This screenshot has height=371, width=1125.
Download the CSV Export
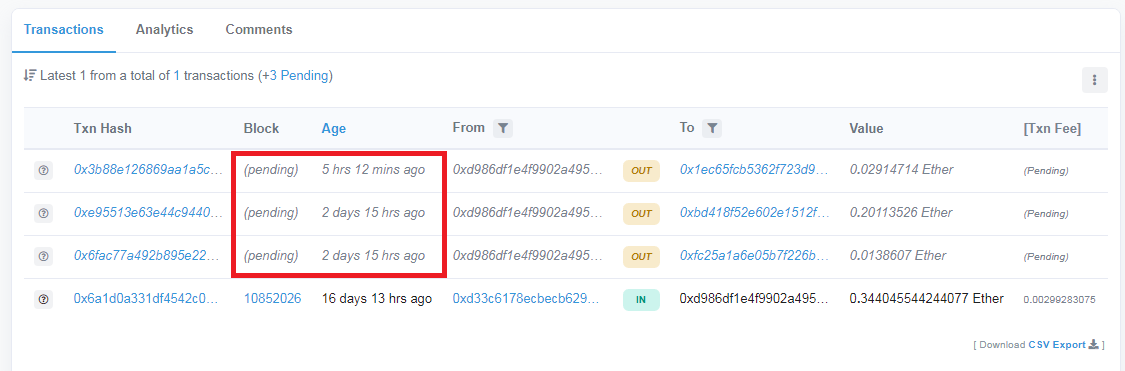[1063, 345]
